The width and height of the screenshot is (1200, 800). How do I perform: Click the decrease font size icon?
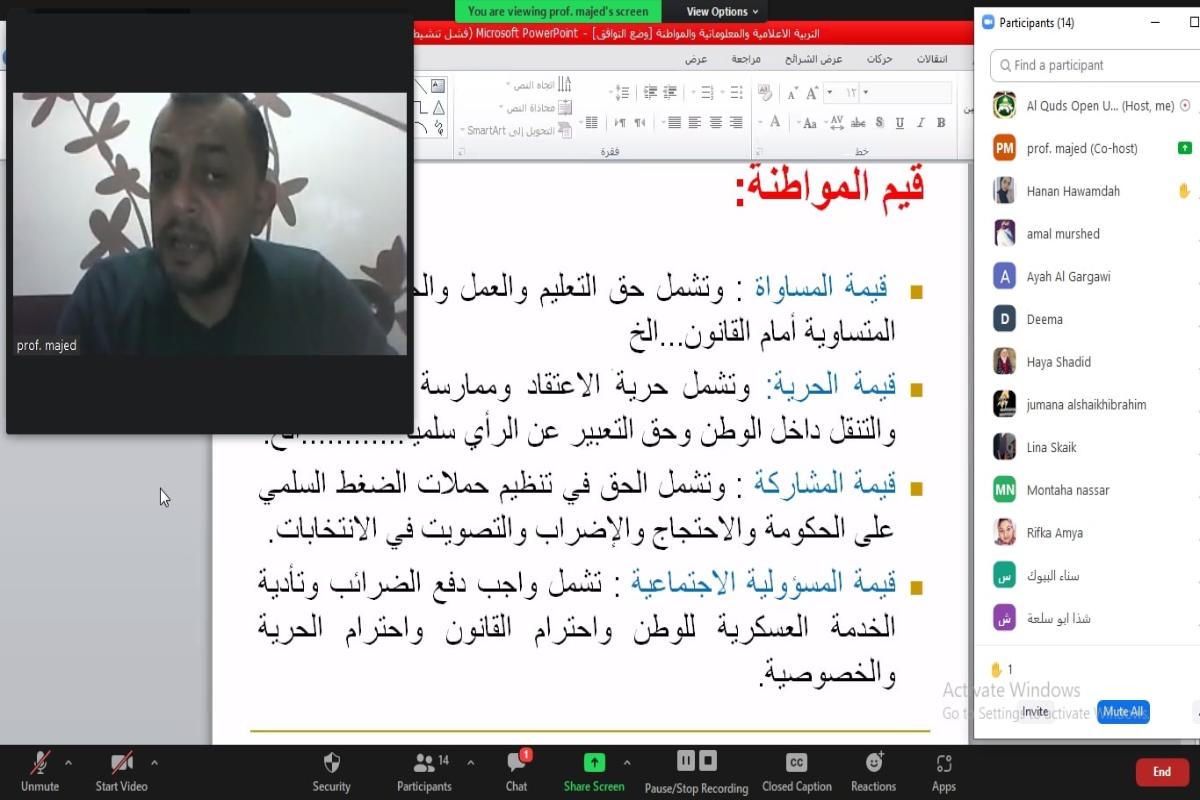792,94
